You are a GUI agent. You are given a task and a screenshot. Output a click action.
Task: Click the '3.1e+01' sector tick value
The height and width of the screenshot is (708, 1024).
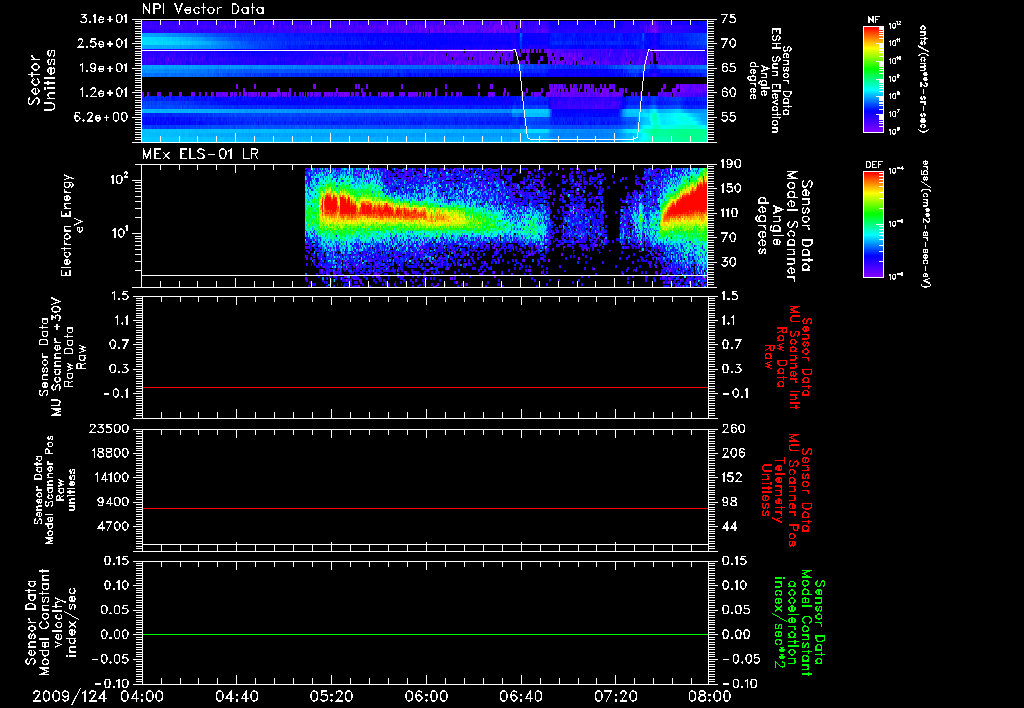coord(104,19)
